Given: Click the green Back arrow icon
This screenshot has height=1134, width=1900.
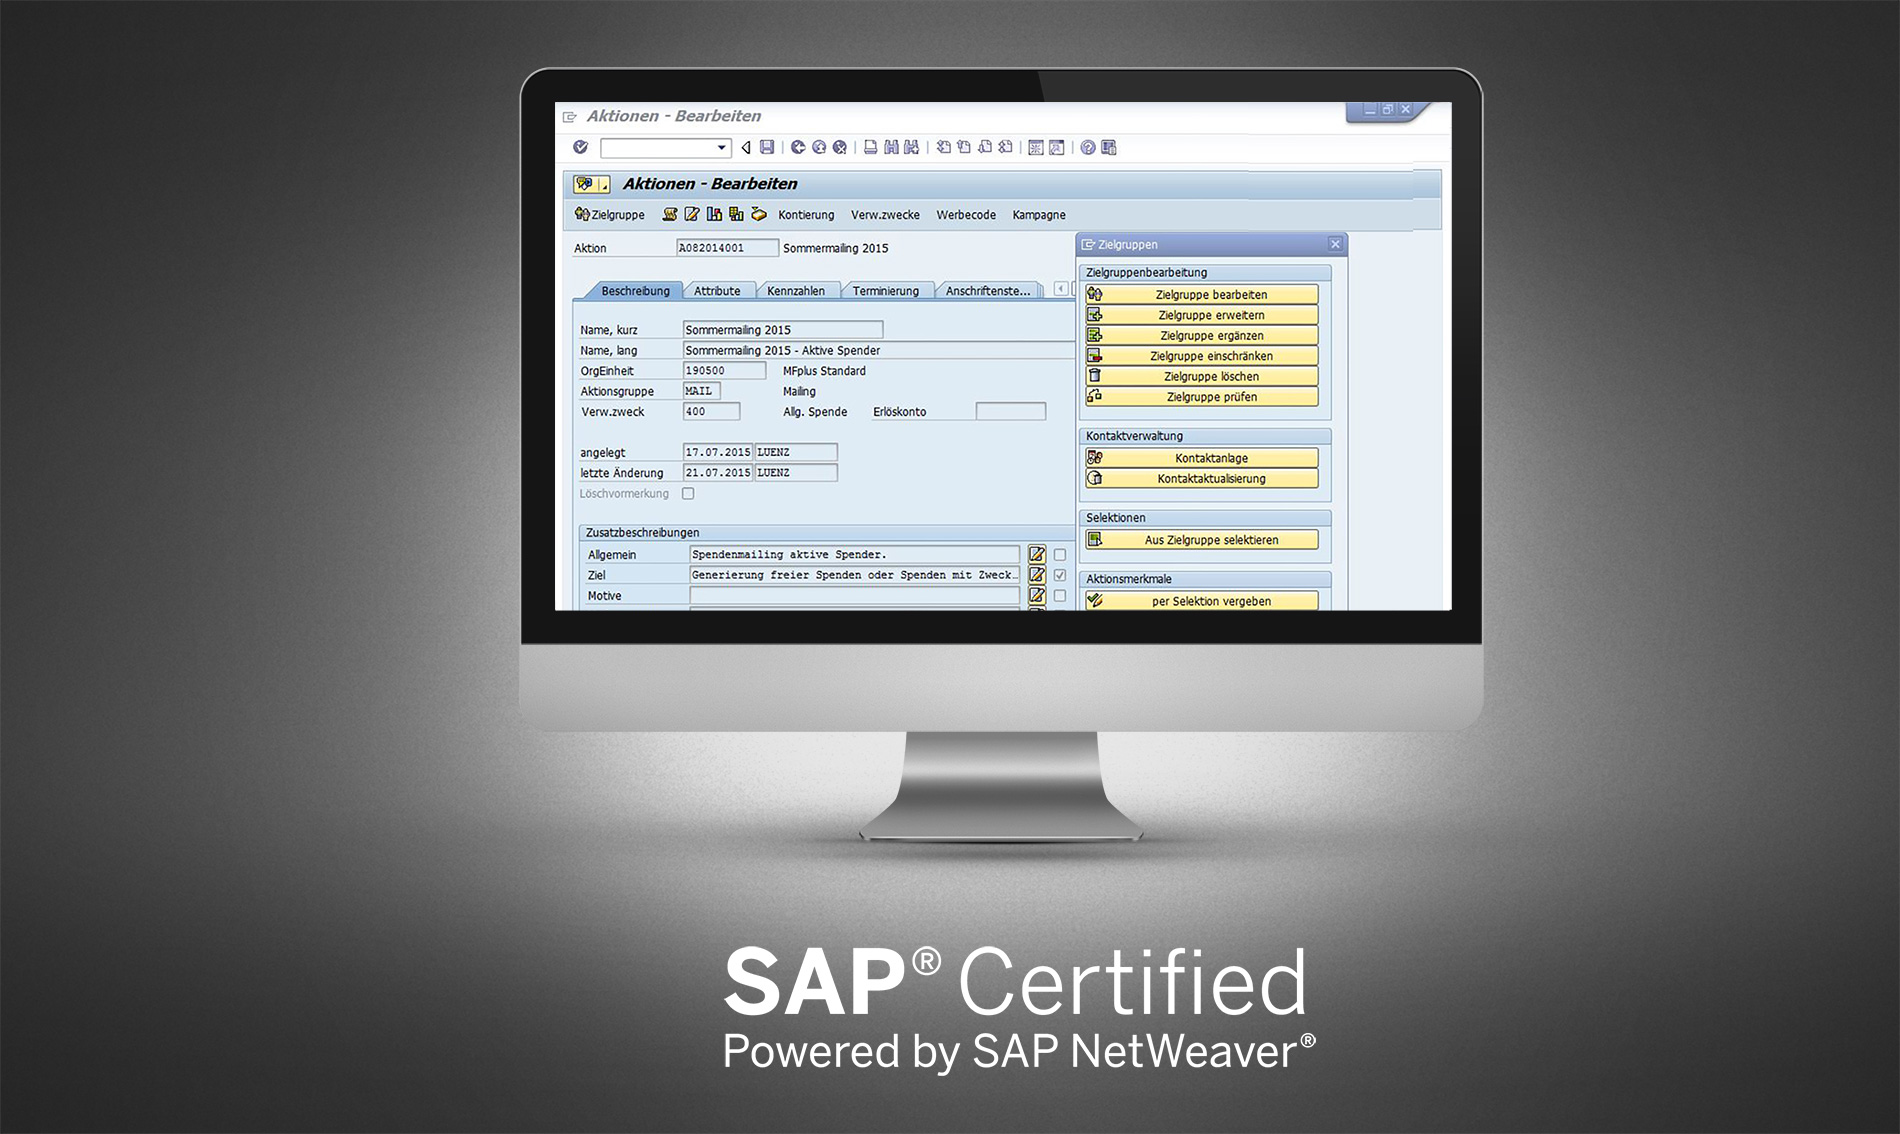Looking at the screenshot, I should [x=798, y=147].
